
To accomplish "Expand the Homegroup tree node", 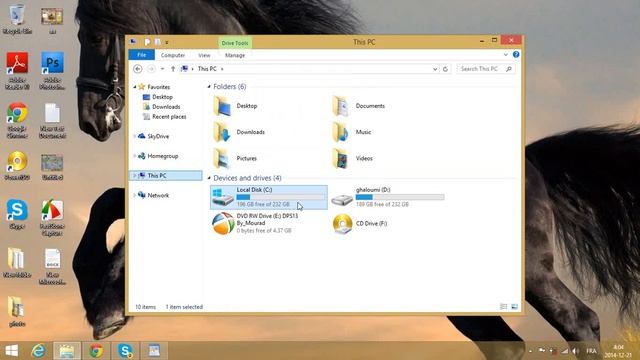I will click(135, 156).
